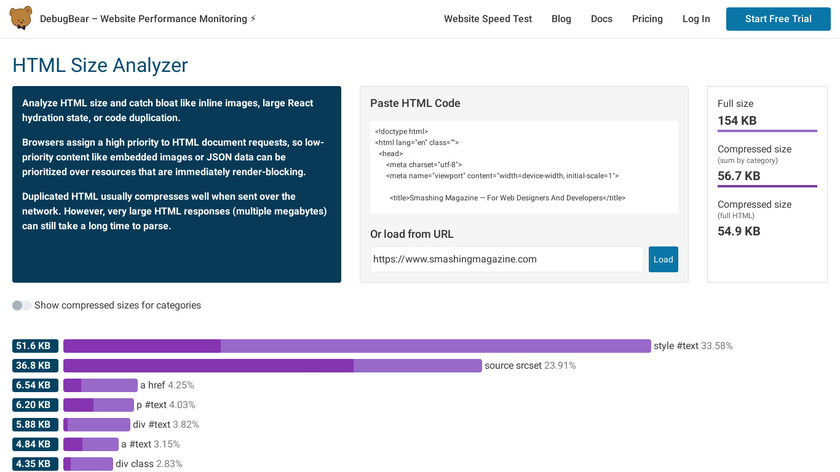This screenshot has height=472, width=840.
Task: Navigate to Pricing
Action: 647,19
